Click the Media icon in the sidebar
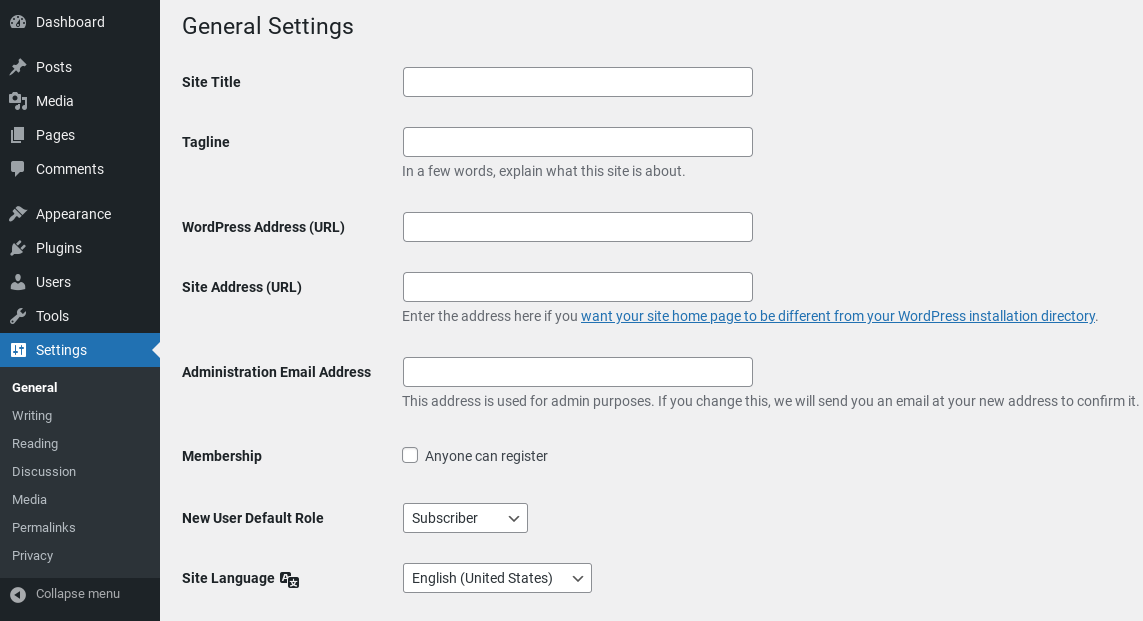The width and height of the screenshot is (1143, 621). pyautogui.click(x=18, y=101)
